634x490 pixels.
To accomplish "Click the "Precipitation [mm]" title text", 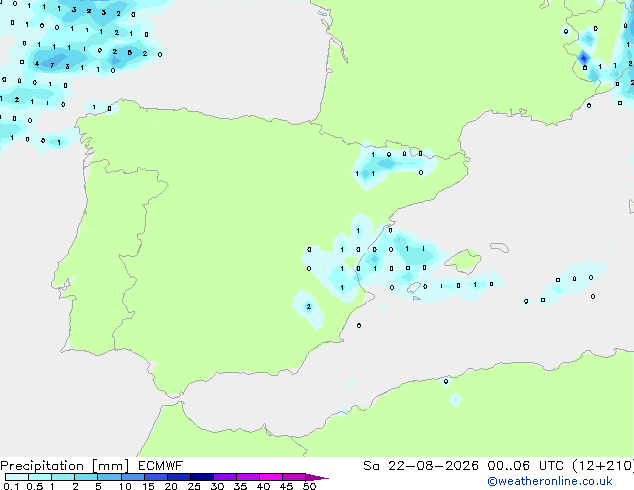I will [x=64, y=466].
